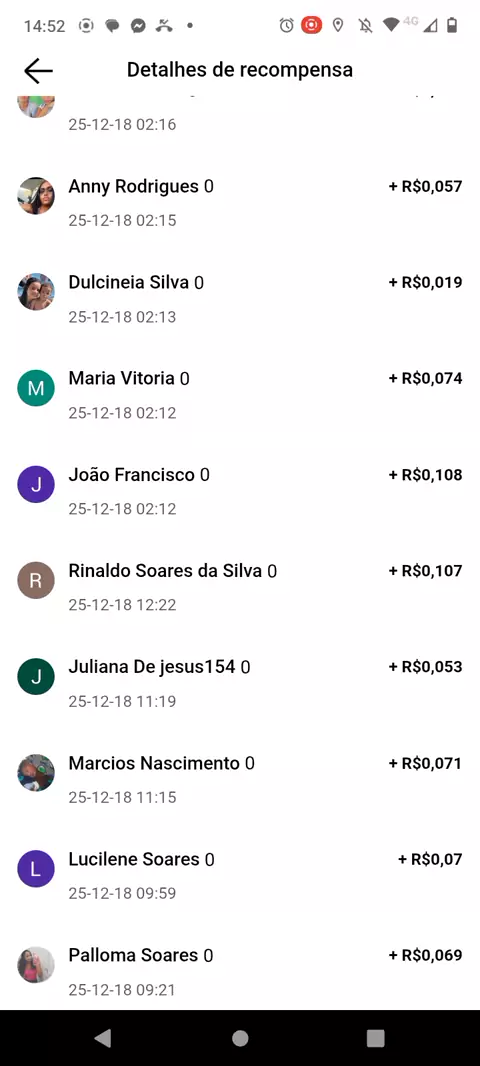The width and height of the screenshot is (480, 1066).
Task: Open Anny Rodrigues' profile photo
Action: 35,196
